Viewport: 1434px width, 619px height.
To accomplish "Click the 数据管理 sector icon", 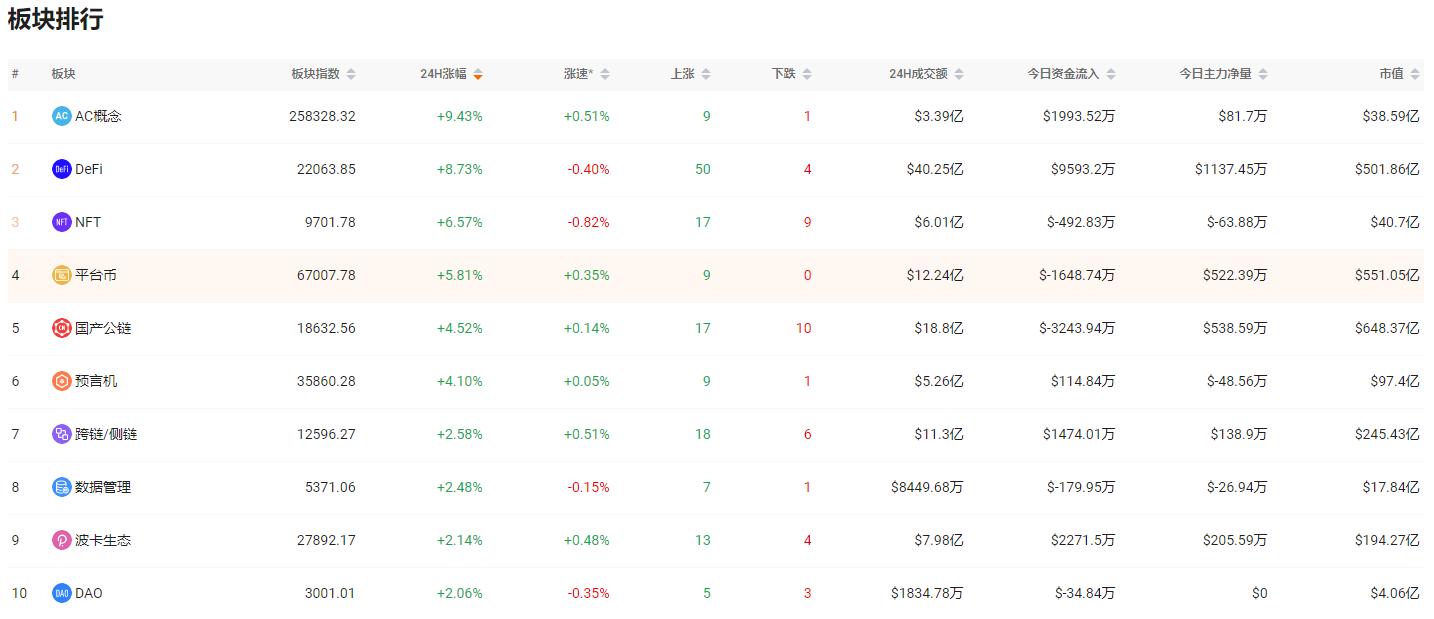I will (62, 487).
